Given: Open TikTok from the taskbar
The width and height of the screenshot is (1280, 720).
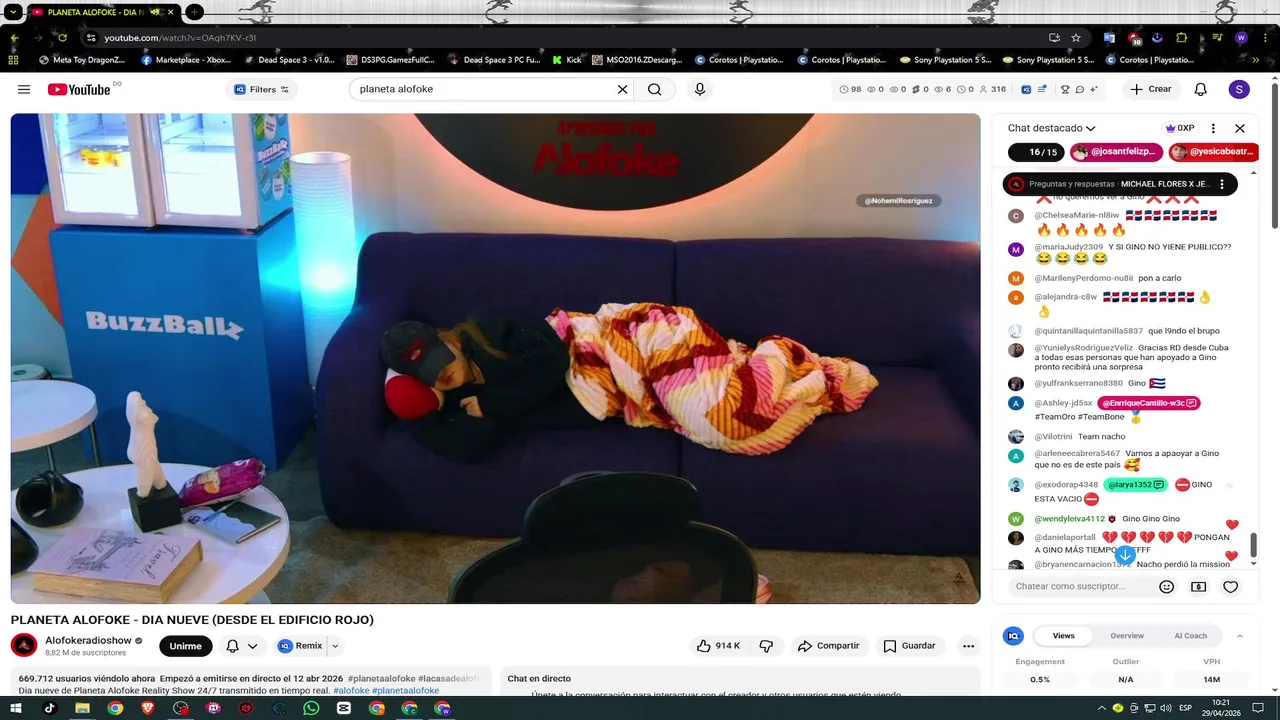Looking at the screenshot, I should click(50, 708).
